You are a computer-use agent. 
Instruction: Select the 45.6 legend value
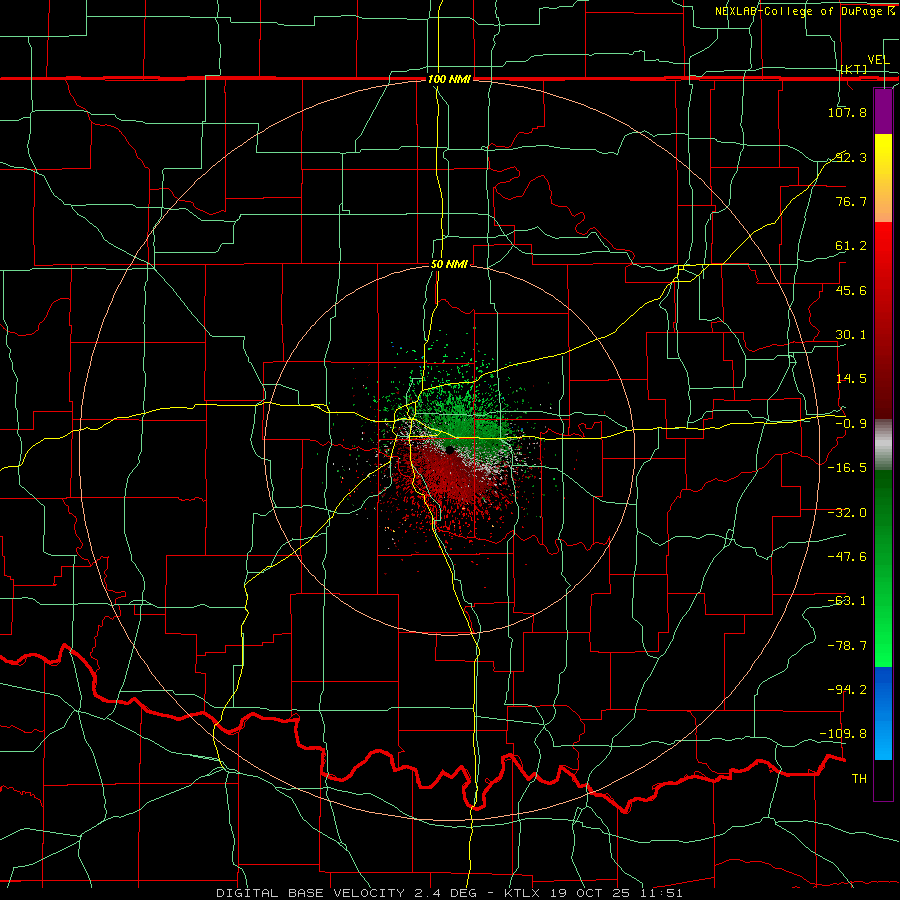(851, 290)
